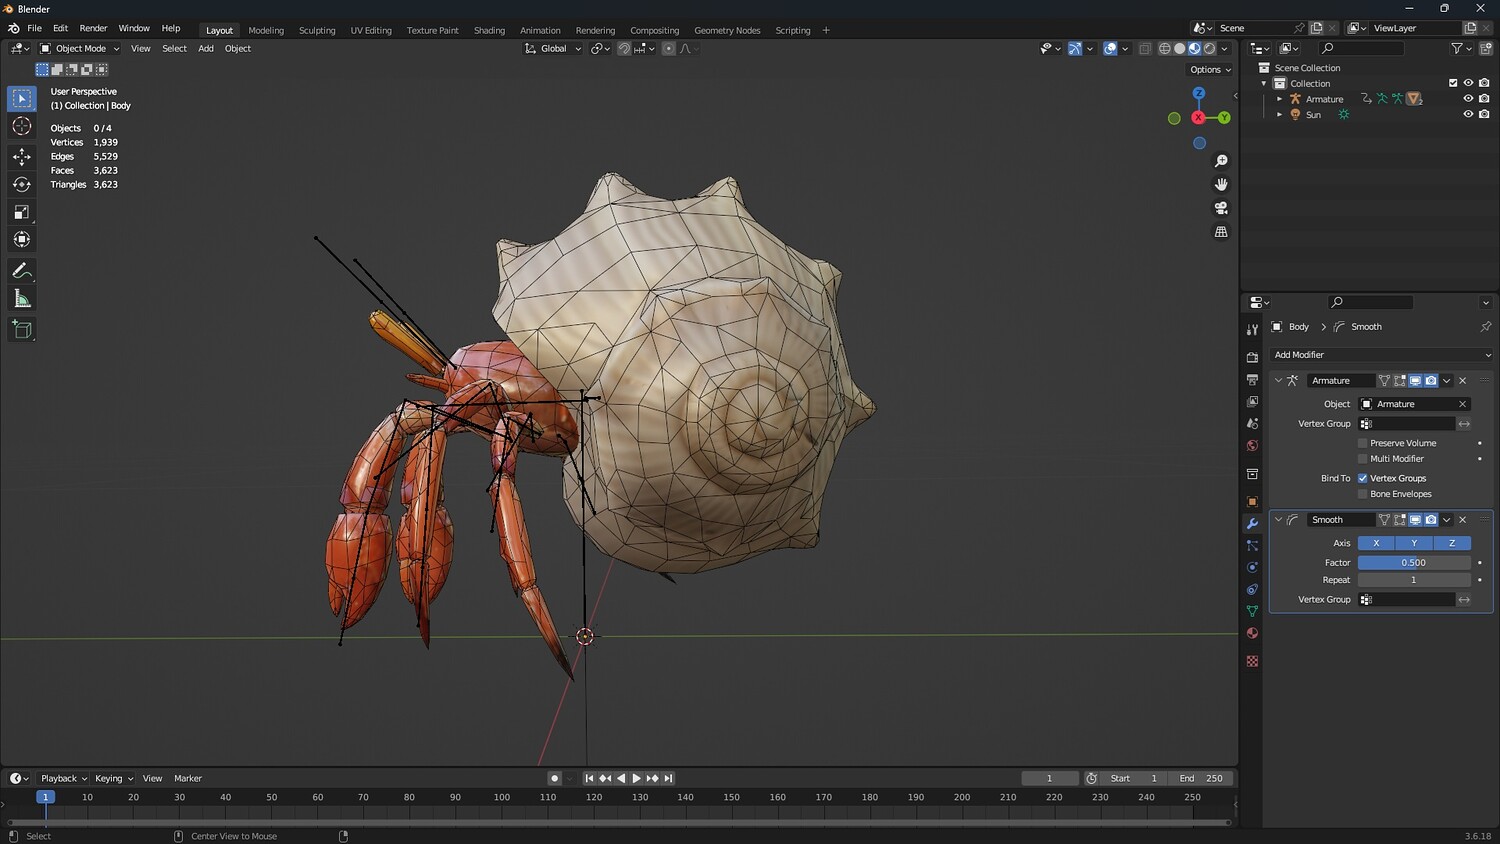Open the Add Modifier dropdown
The height and width of the screenshot is (844, 1500).
point(1381,355)
